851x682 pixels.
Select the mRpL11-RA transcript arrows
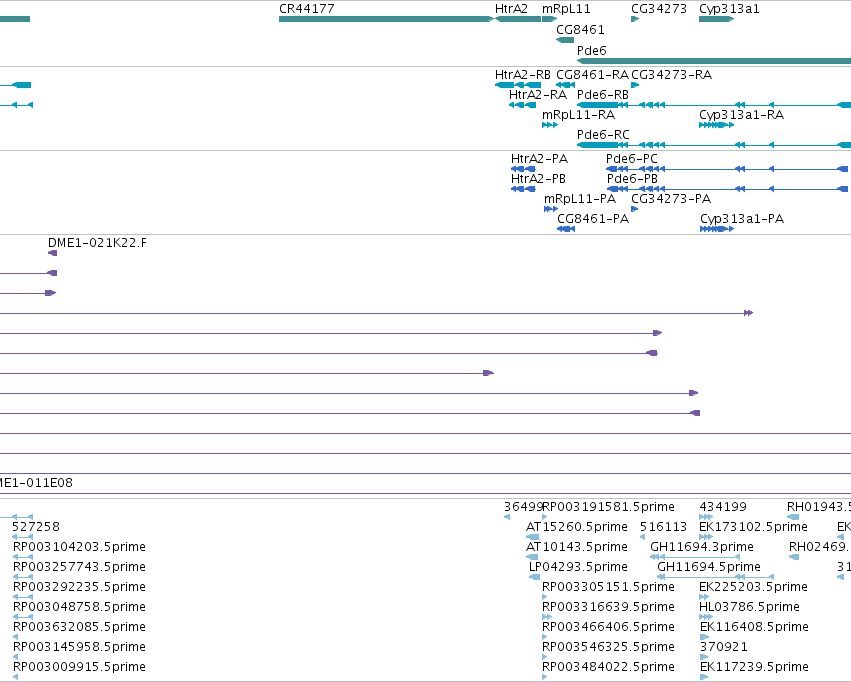tap(550, 125)
